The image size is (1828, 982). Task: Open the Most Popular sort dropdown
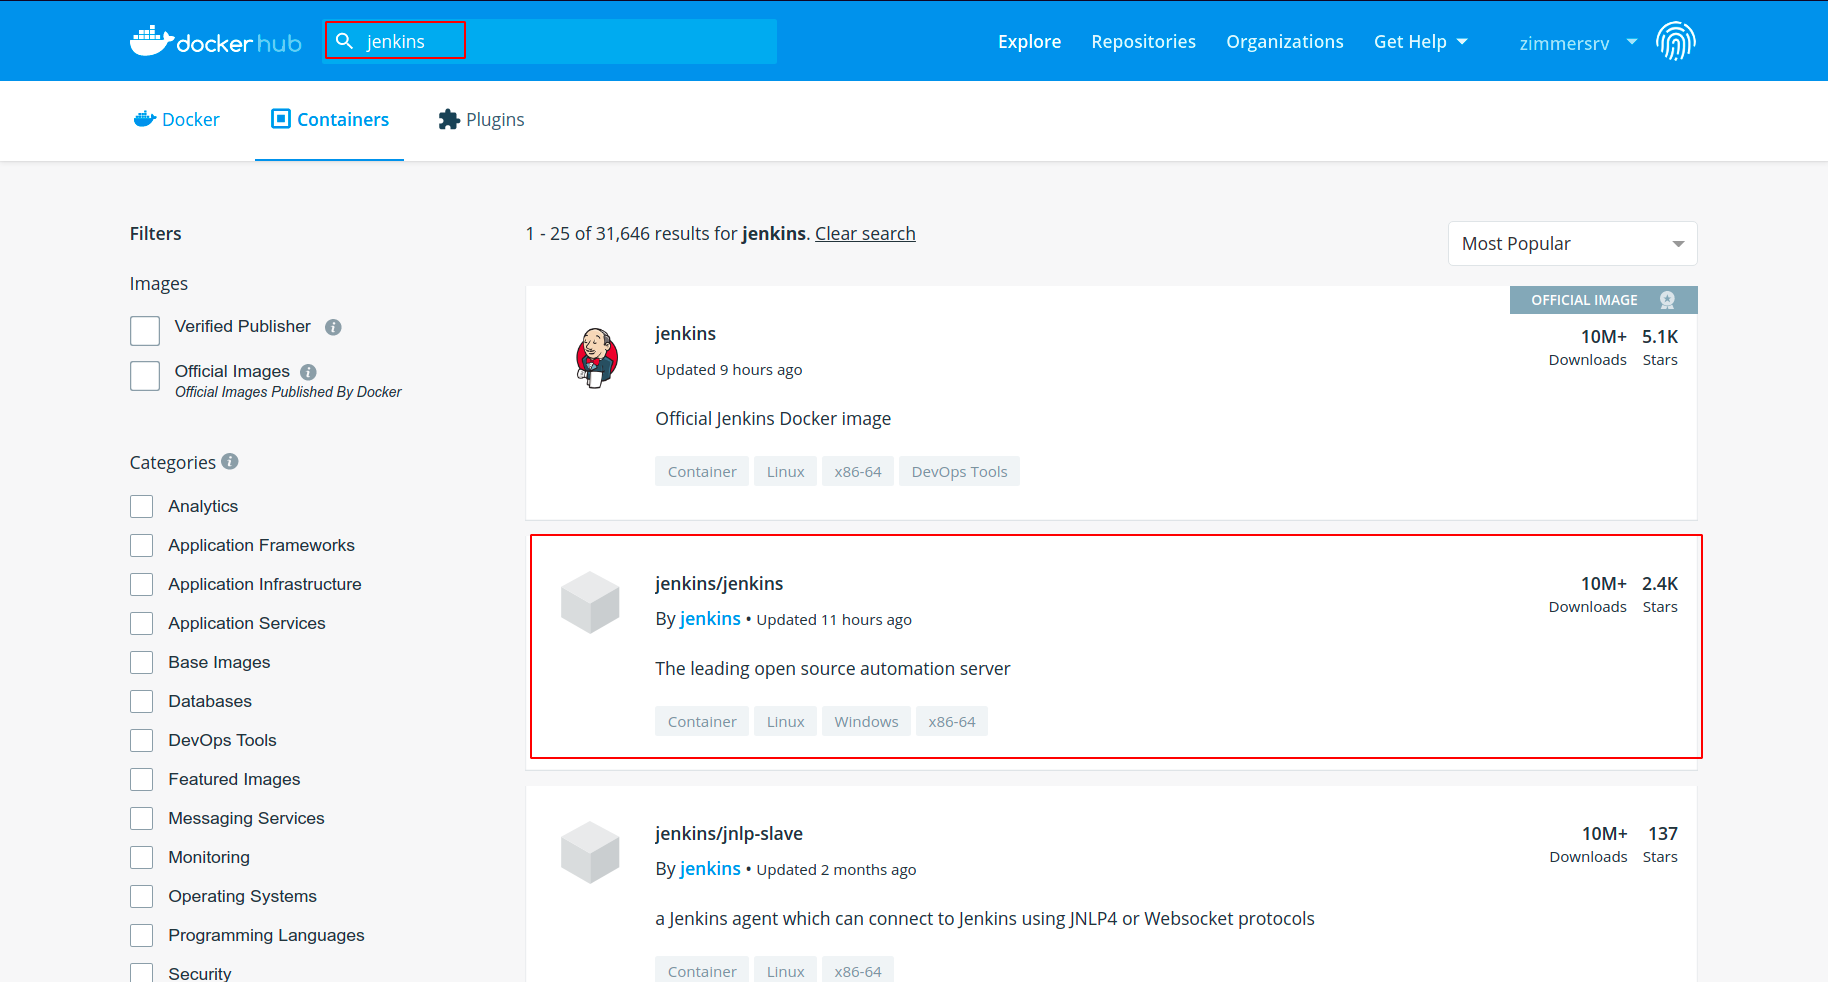click(1572, 244)
